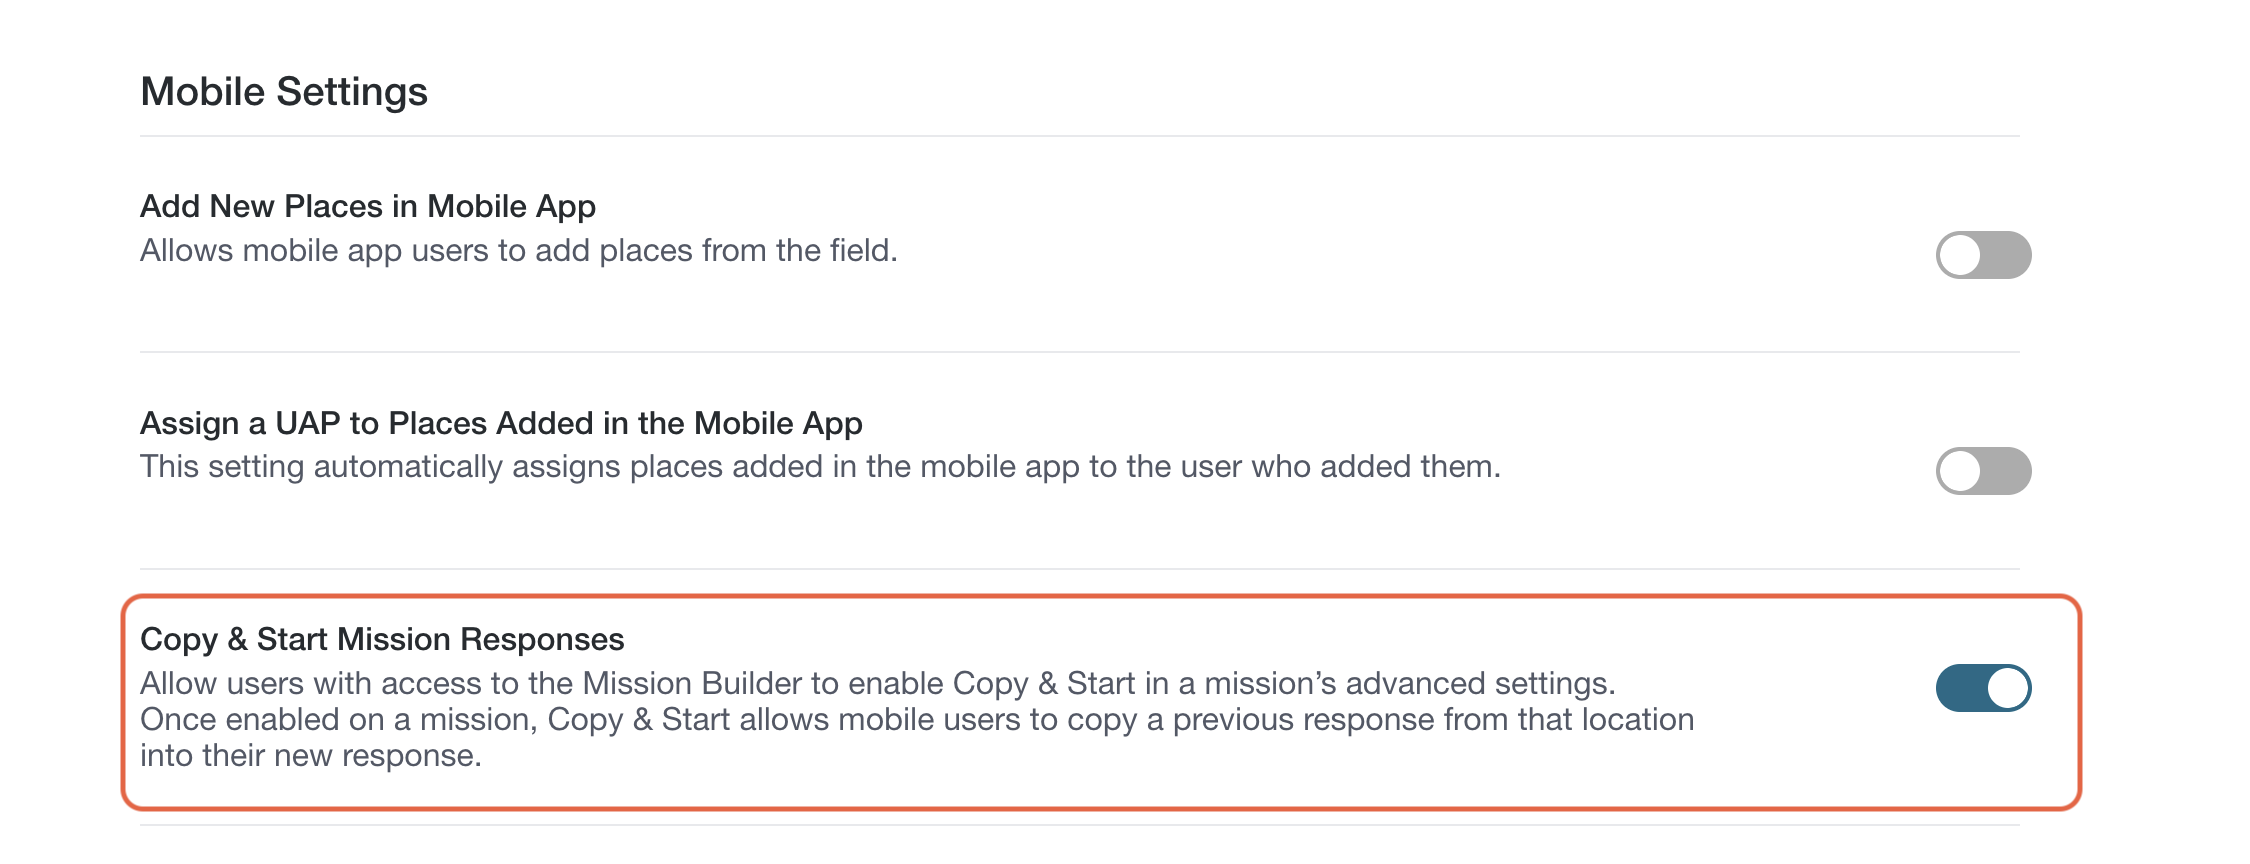Select the Copy & Start Mission Responses title
The width and height of the screenshot is (2250, 864).
coord(382,639)
